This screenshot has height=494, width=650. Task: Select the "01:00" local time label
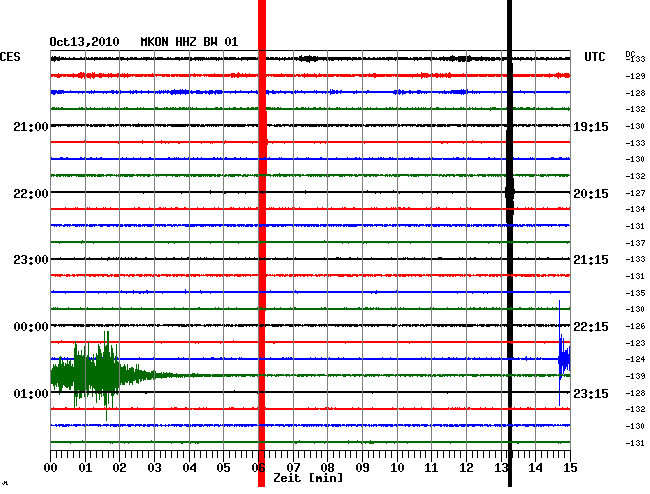click(x=31, y=393)
